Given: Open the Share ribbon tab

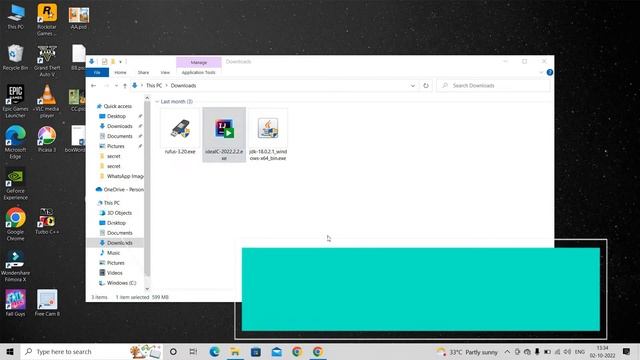Looking at the screenshot, I should [x=143, y=73].
